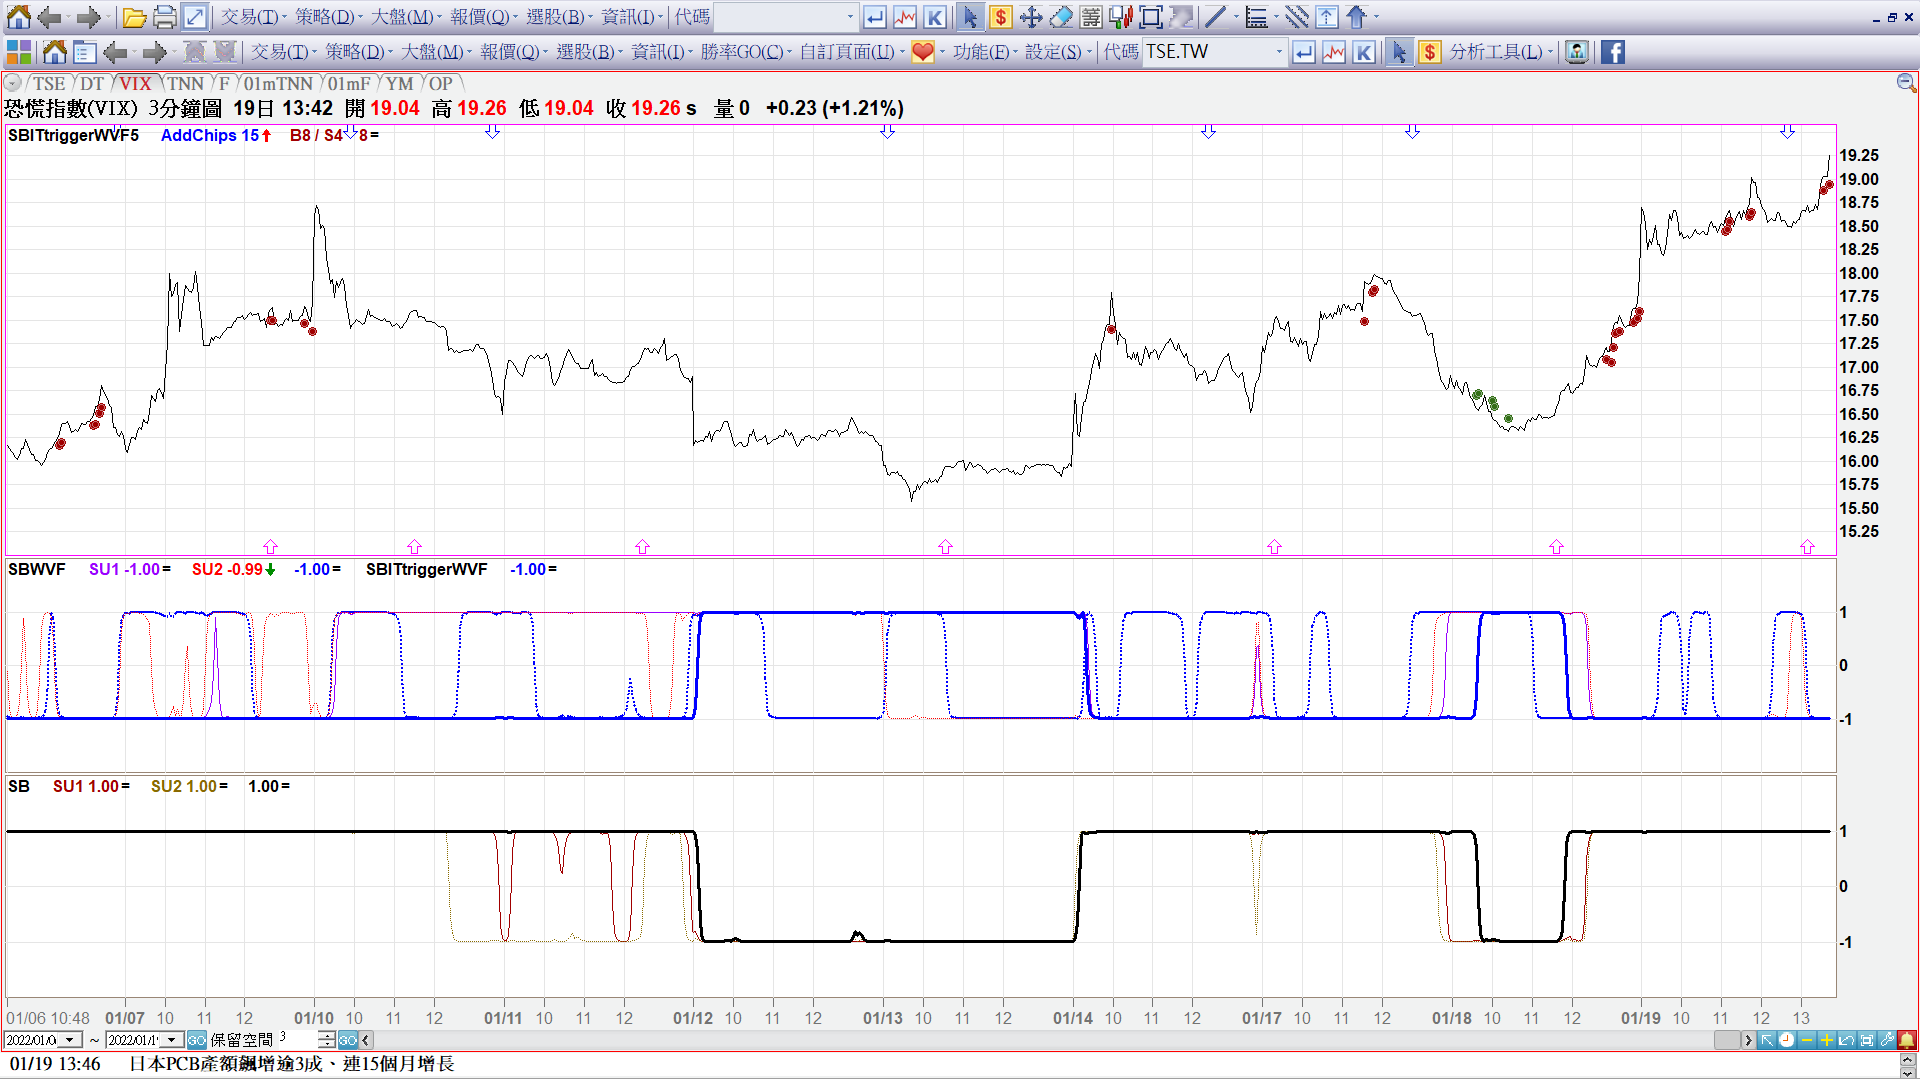Image resolution: width=1920 pixels, height=1080 pixels.
Task: Toggle the crosshair move tool
Action: pyautogui.click(x=1031, y=17)
